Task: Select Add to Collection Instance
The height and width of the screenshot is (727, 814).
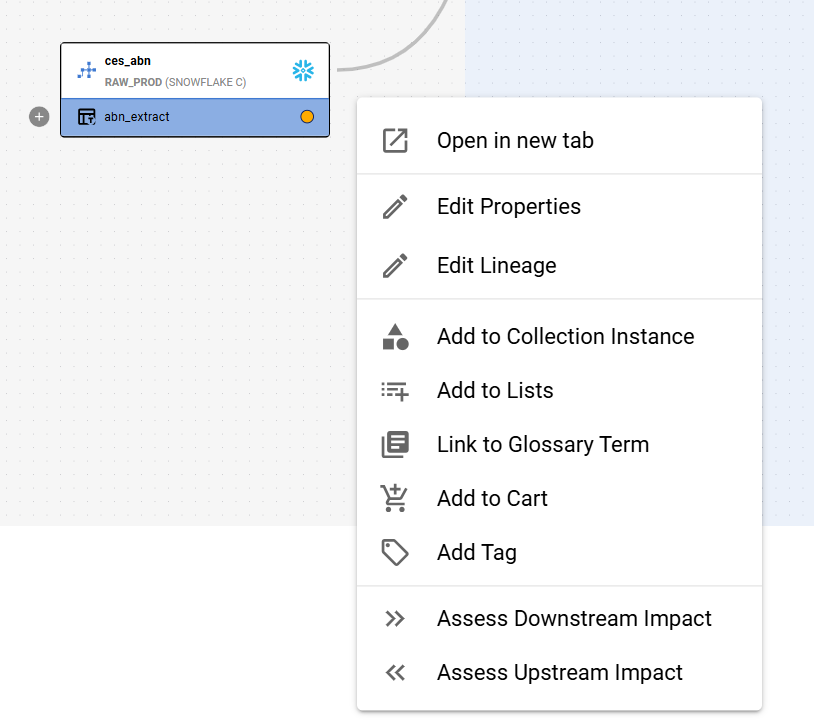Action: [565, 337]
